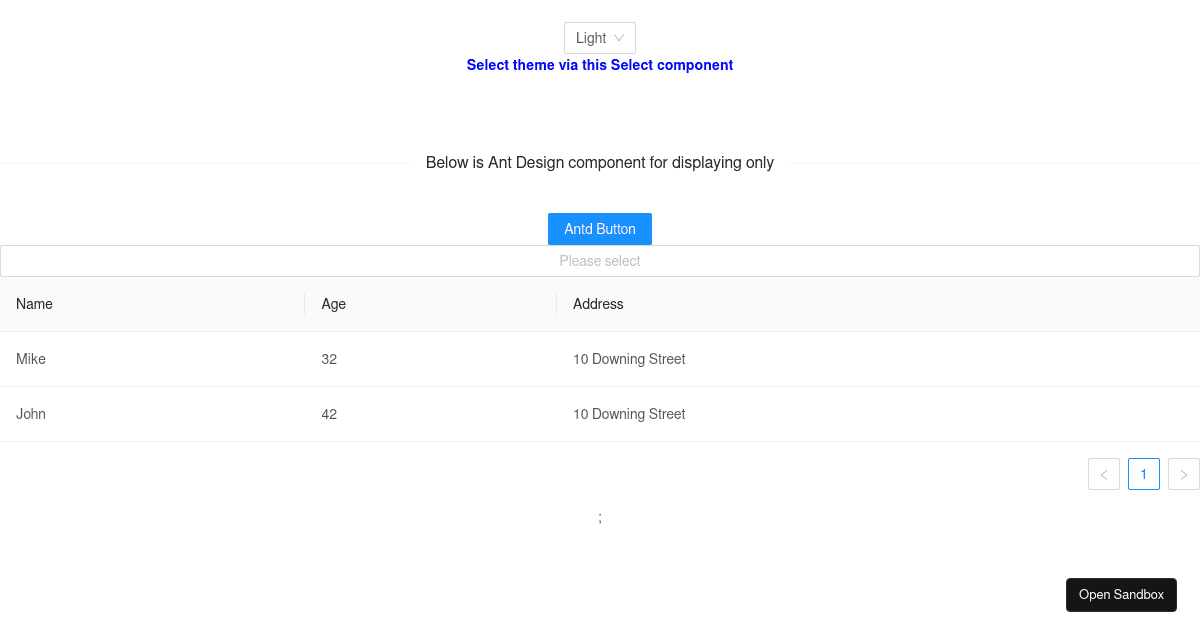Click the Address column header
This screenshot has height=630, width=1200.
click(x=878, y=304)
